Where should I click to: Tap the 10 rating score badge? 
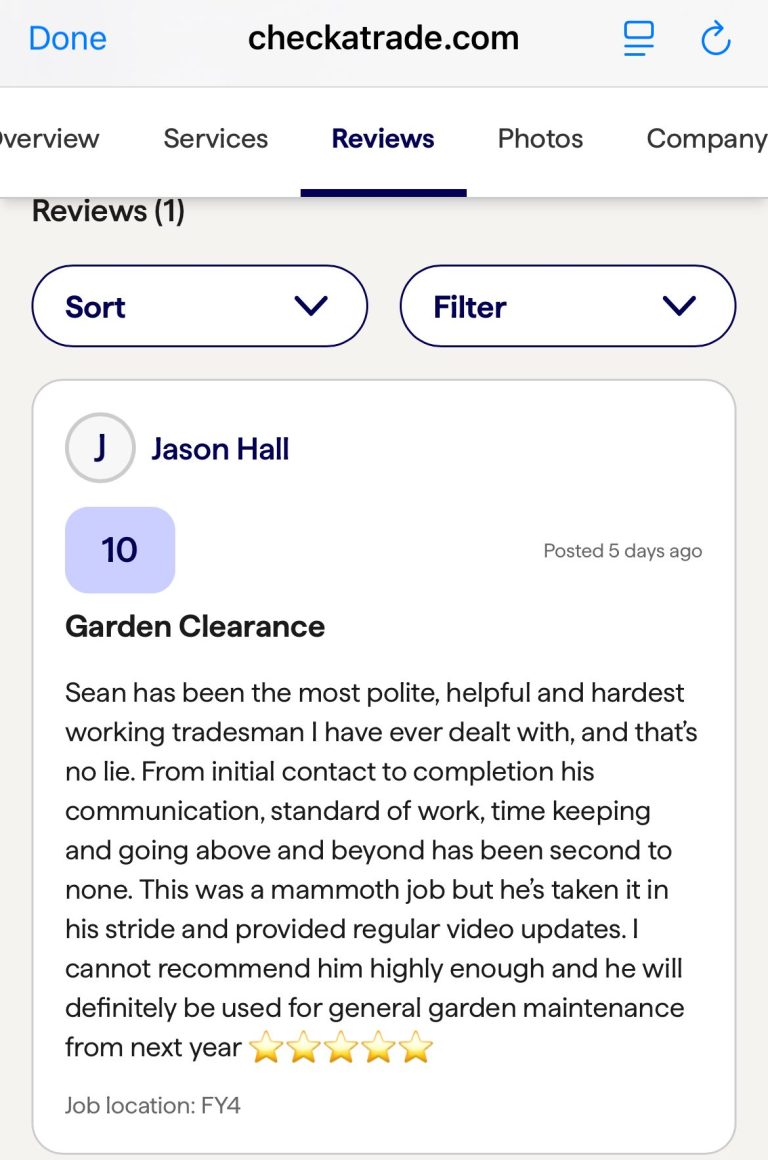[x=120, y=550]
